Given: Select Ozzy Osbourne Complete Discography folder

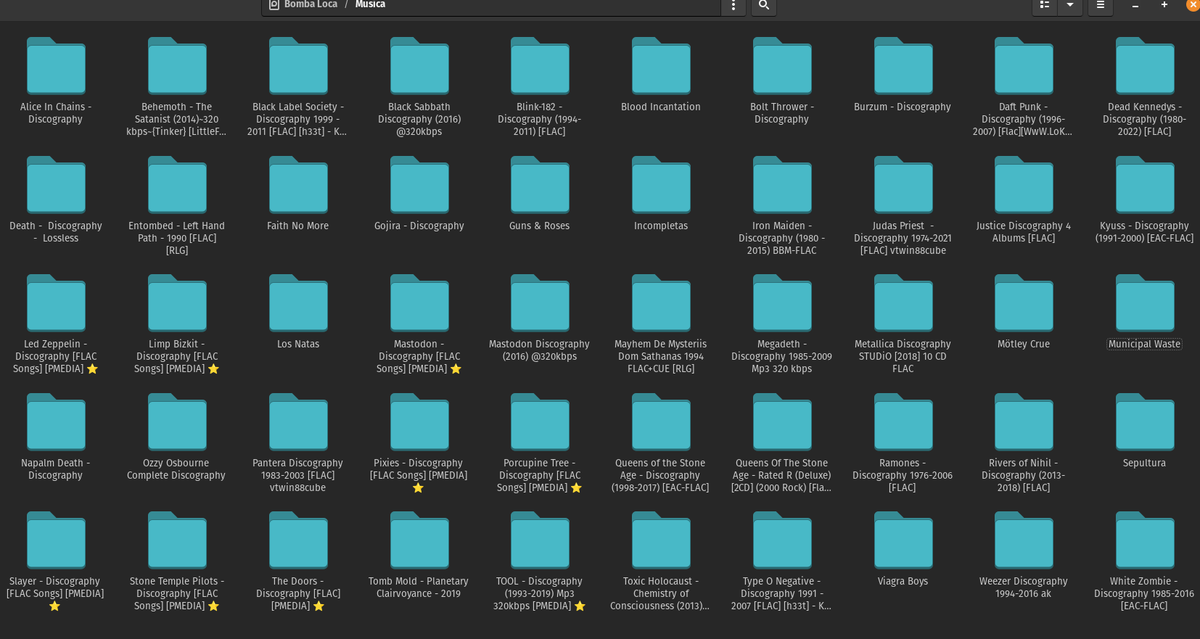Looking at the screenshot, I should click(177, 422).
